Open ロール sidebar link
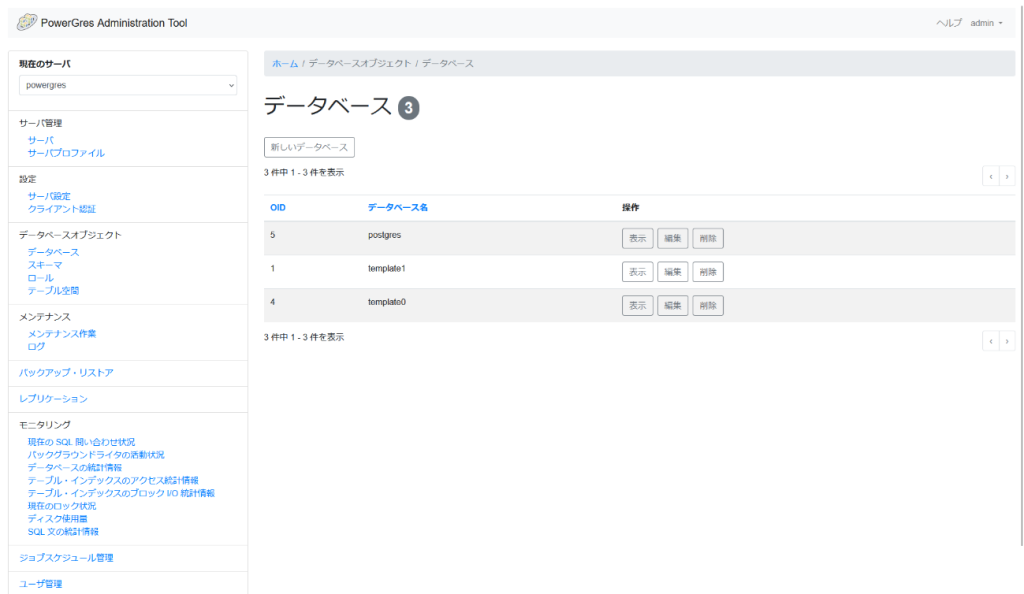Screen dimensions: 1024x594 (40, 278)
